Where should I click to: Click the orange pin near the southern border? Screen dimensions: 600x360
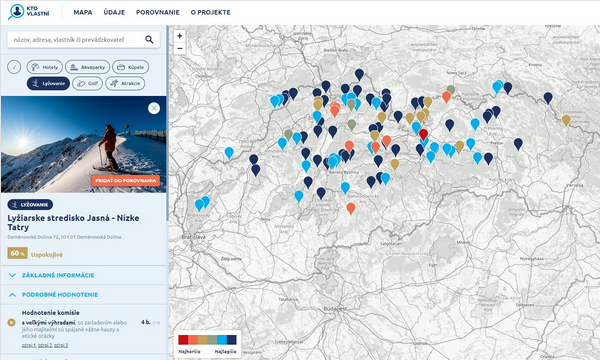tap(351, 208)
